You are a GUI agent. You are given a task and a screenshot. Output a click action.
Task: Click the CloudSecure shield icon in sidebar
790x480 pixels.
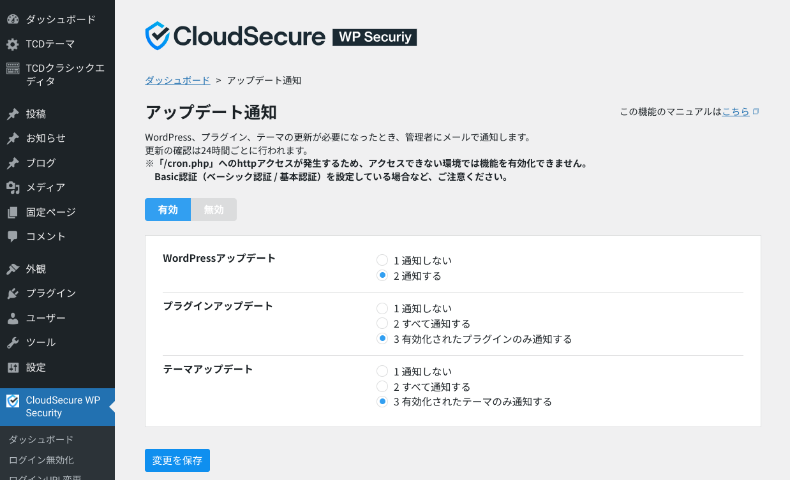pos(13,401)
